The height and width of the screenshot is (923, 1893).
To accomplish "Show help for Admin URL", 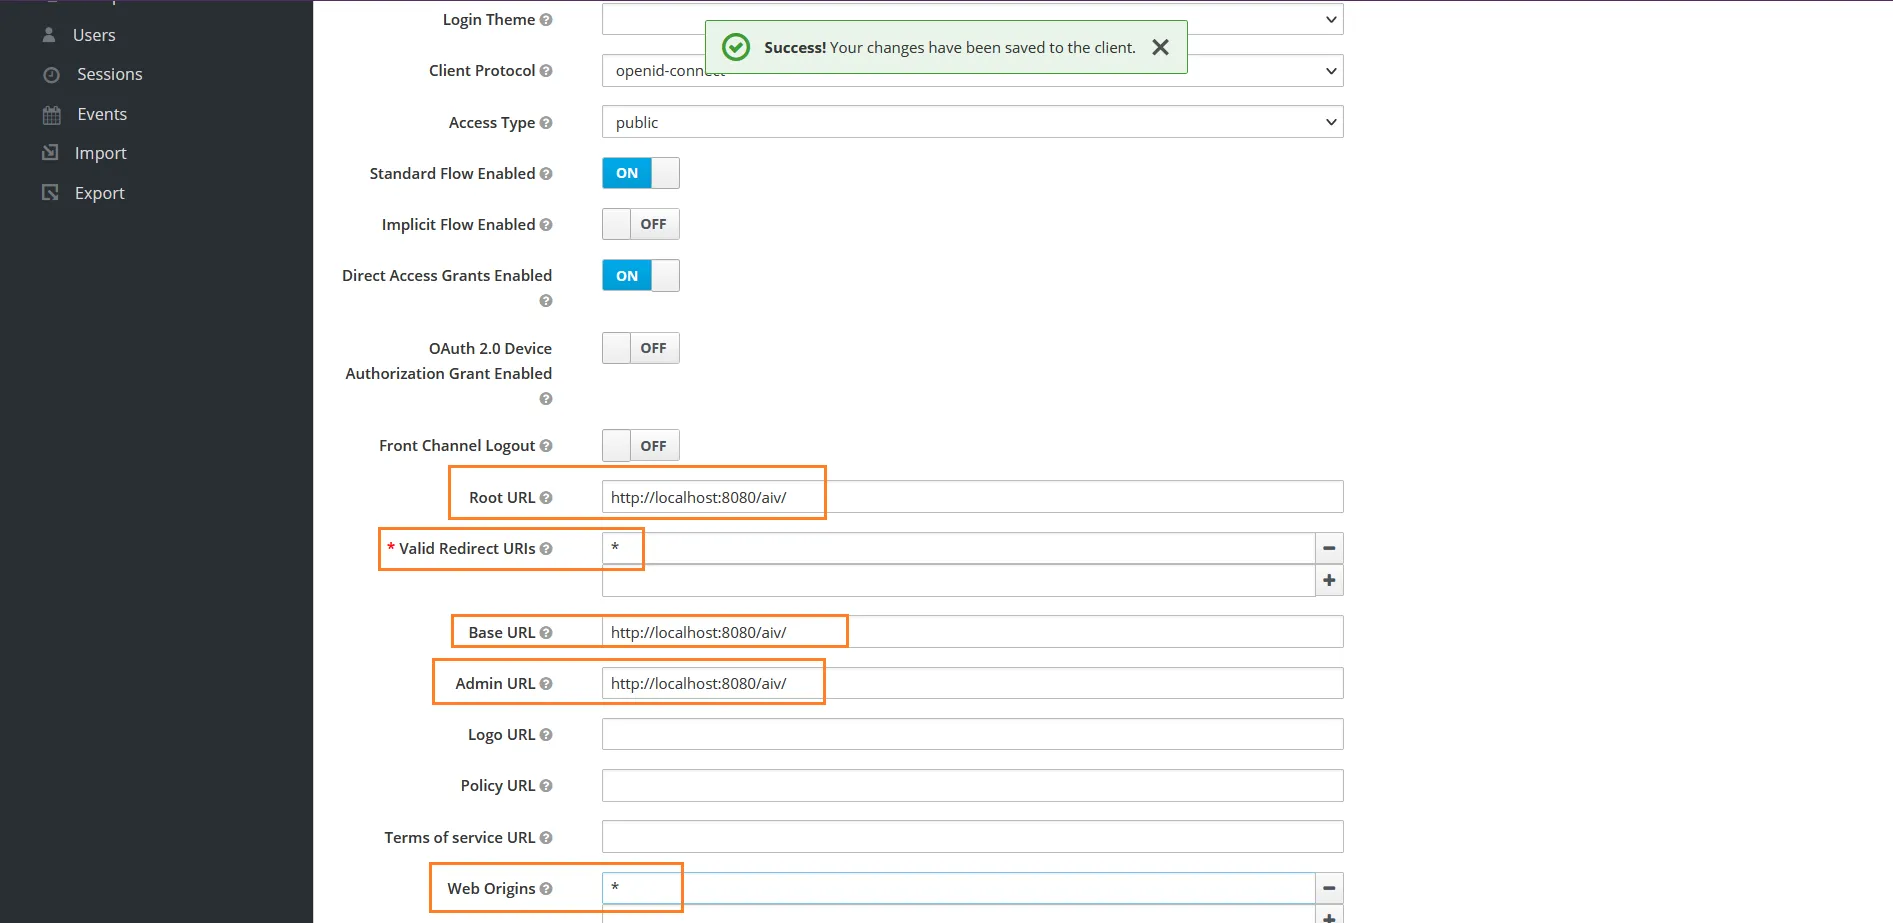I will tap(546, 684).
